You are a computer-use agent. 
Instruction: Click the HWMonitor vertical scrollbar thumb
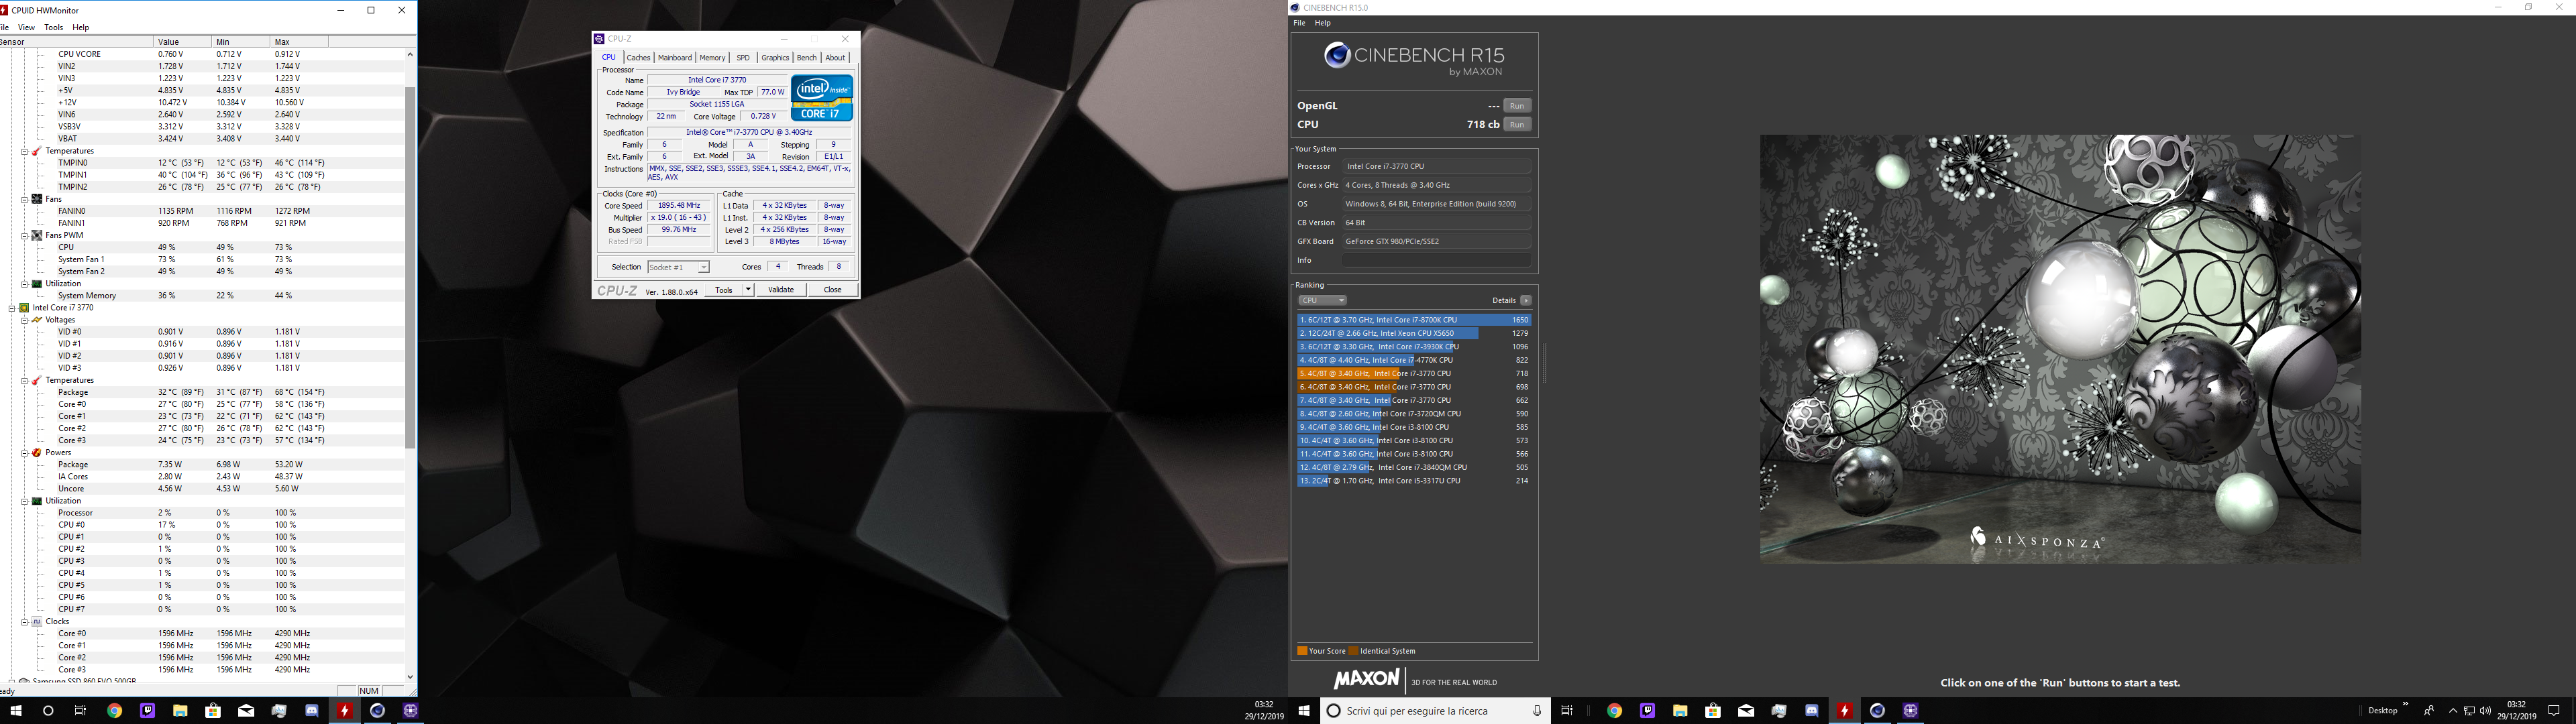coord(410,267)
